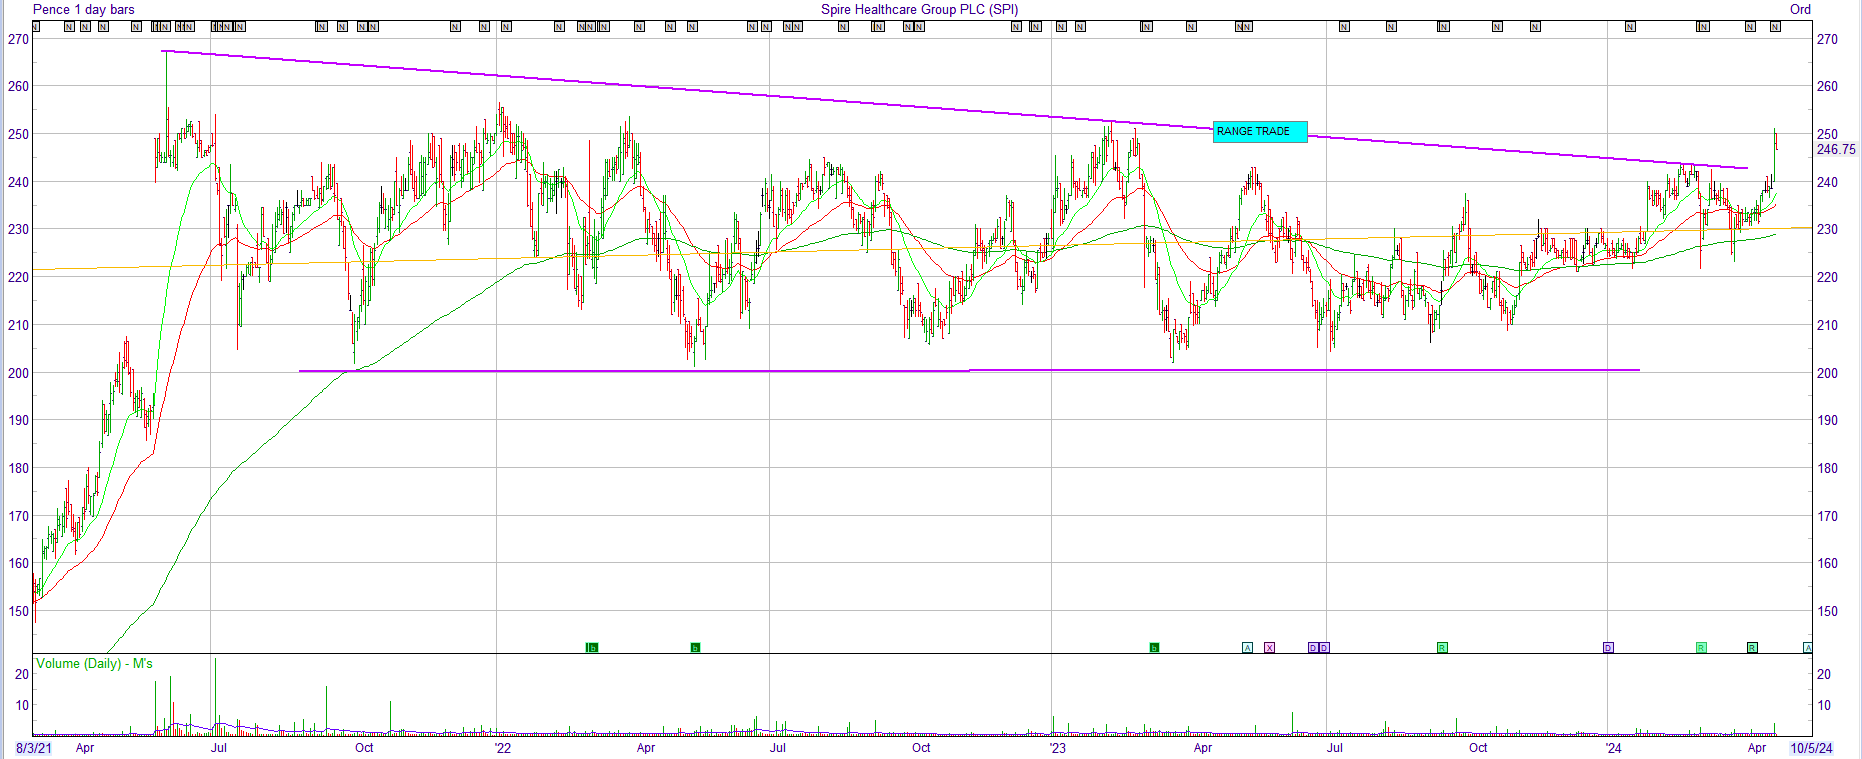Select the A marker beside the X marker
The height and width of the screenshot is (759, 1862).
(x=1247, y=648)
